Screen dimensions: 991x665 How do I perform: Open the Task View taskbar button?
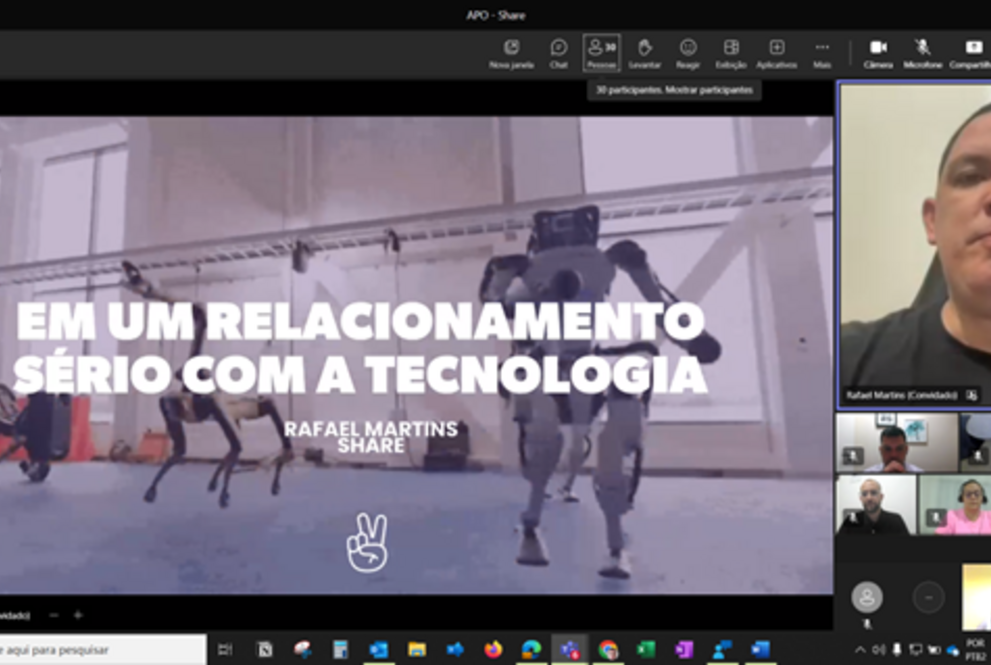tap(225, 650)
